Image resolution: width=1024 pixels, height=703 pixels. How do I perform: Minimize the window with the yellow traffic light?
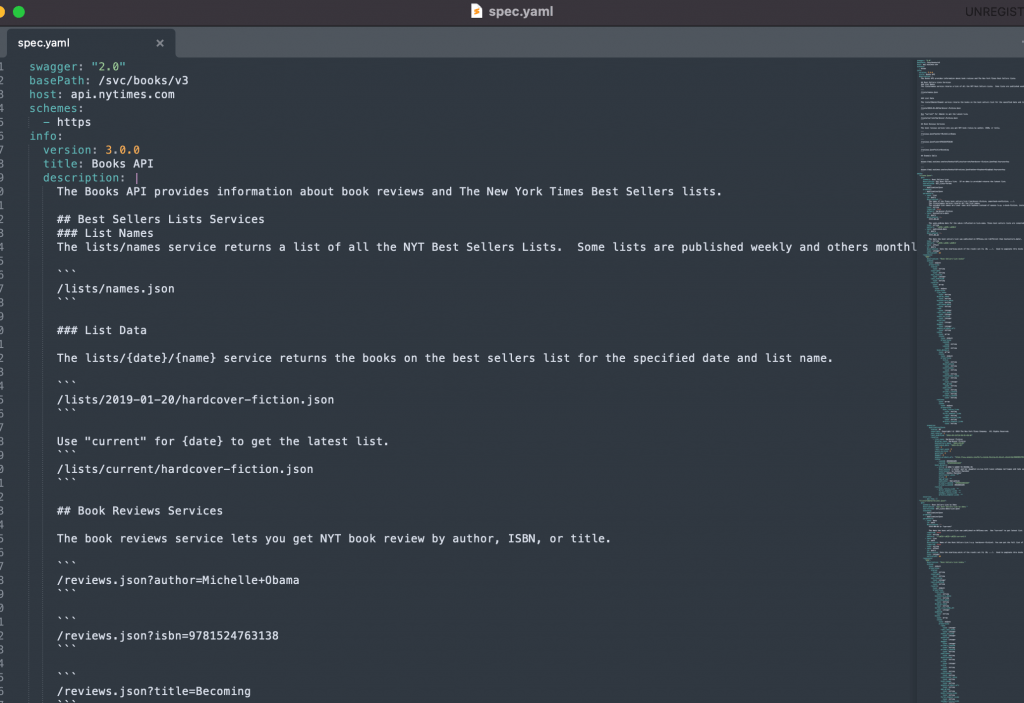pos(3,11)
